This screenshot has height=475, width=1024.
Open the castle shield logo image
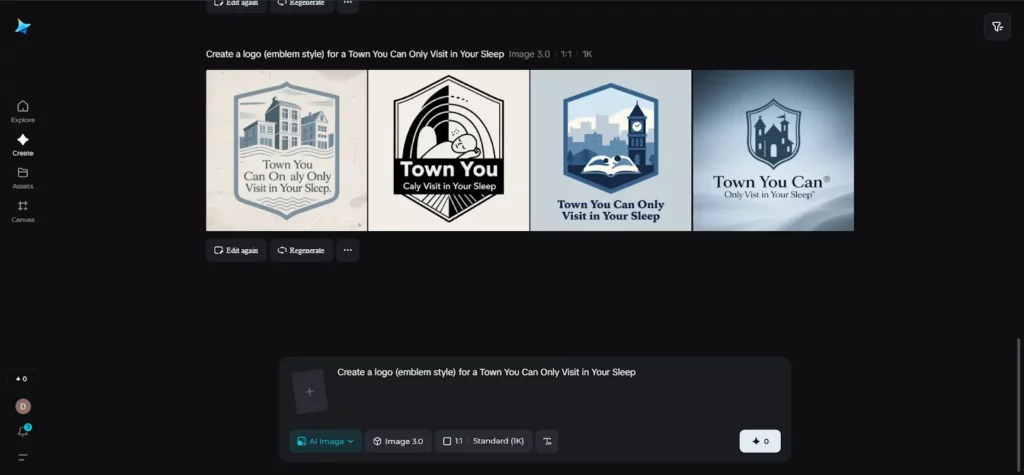point(773,150)
